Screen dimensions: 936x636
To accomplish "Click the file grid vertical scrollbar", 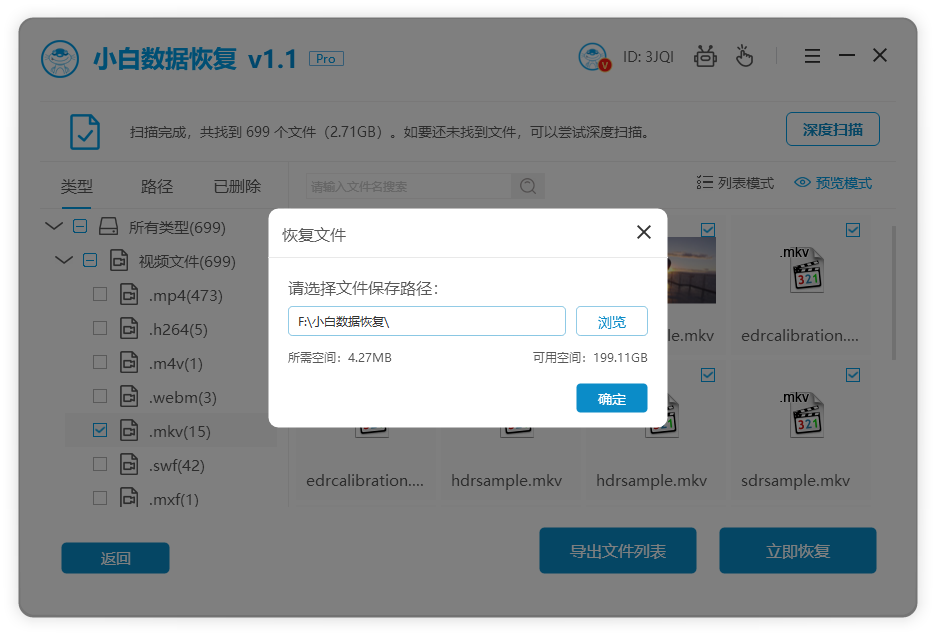I will pyautogui.click(x=893, y=293).
